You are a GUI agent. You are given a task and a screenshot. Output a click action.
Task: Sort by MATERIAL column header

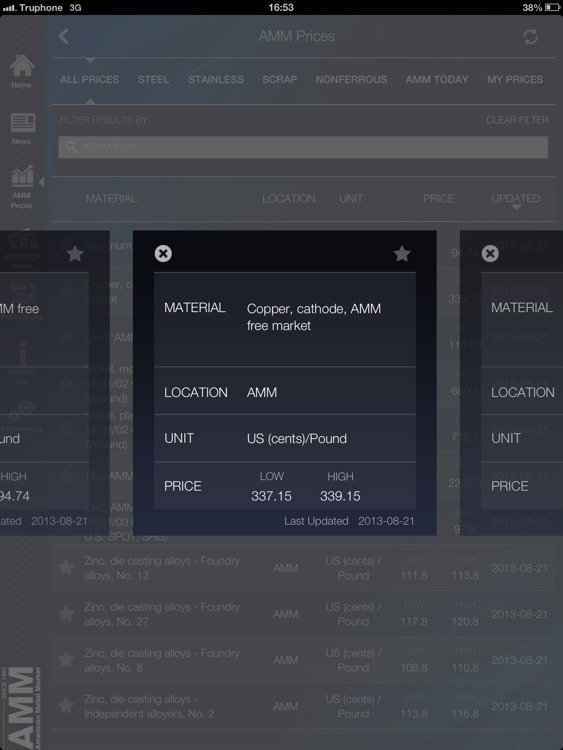111,199
